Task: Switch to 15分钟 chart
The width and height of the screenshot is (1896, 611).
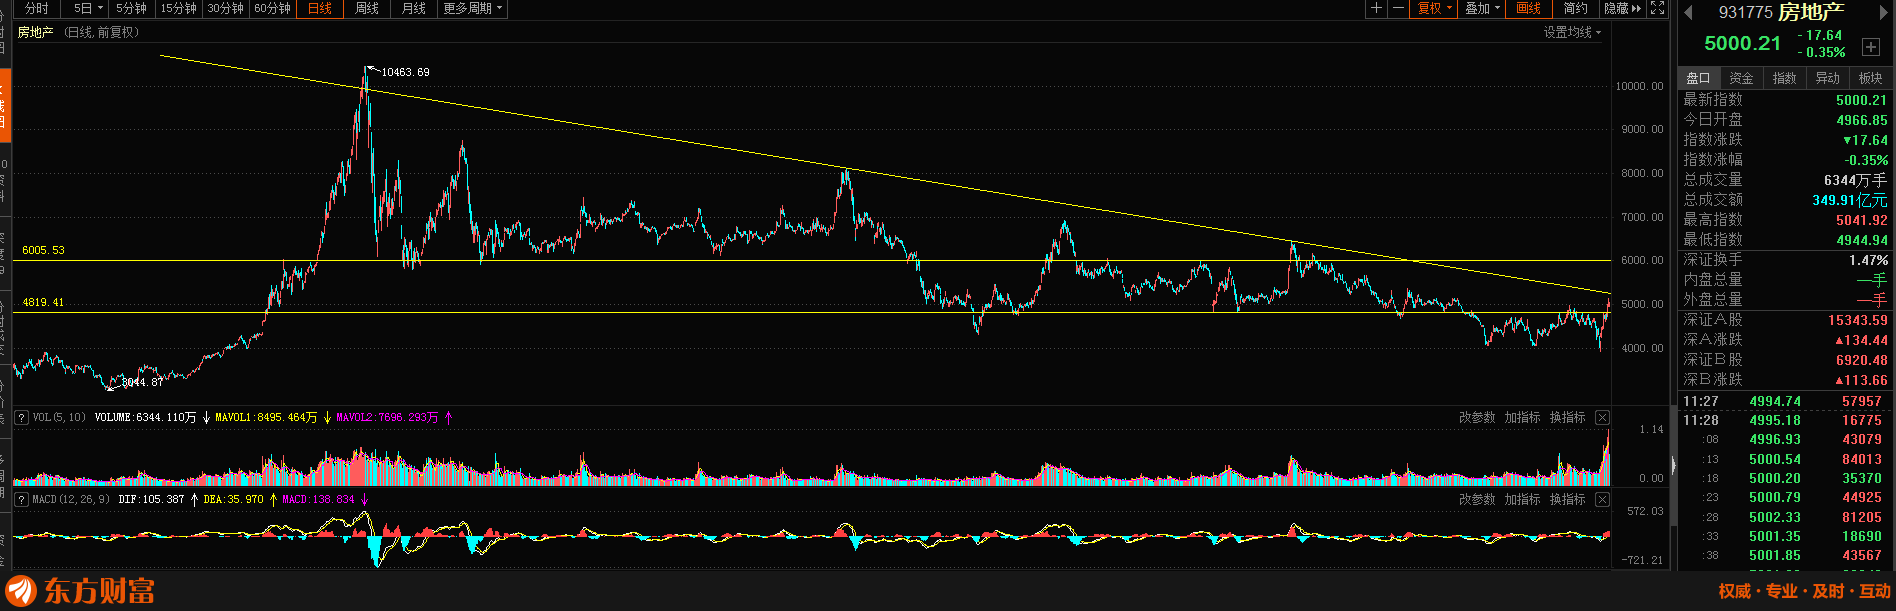Action: point(179,8)
